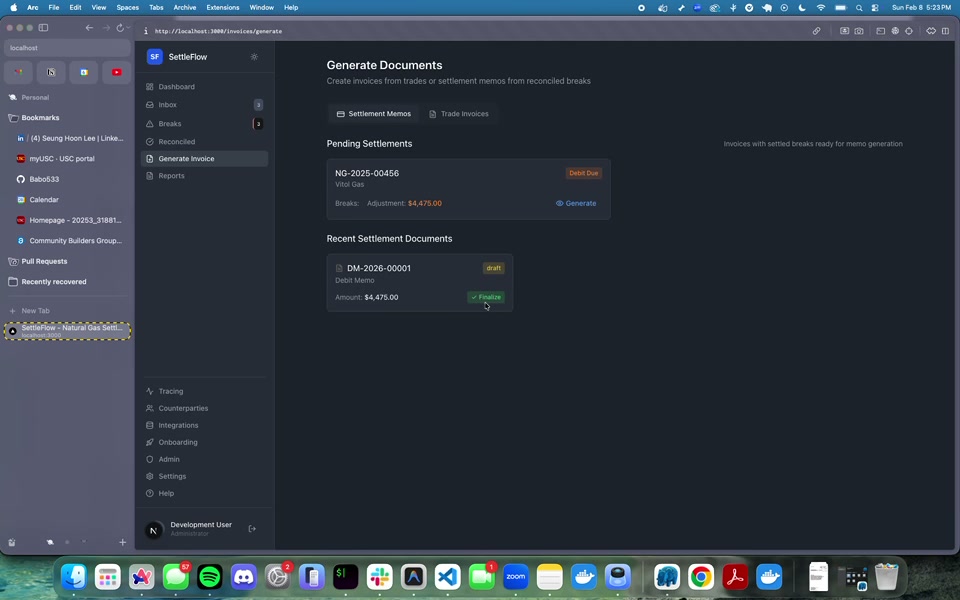Open the Inbox sidebar item
This screenshot has width=960, height=600.
coord(167,105)
